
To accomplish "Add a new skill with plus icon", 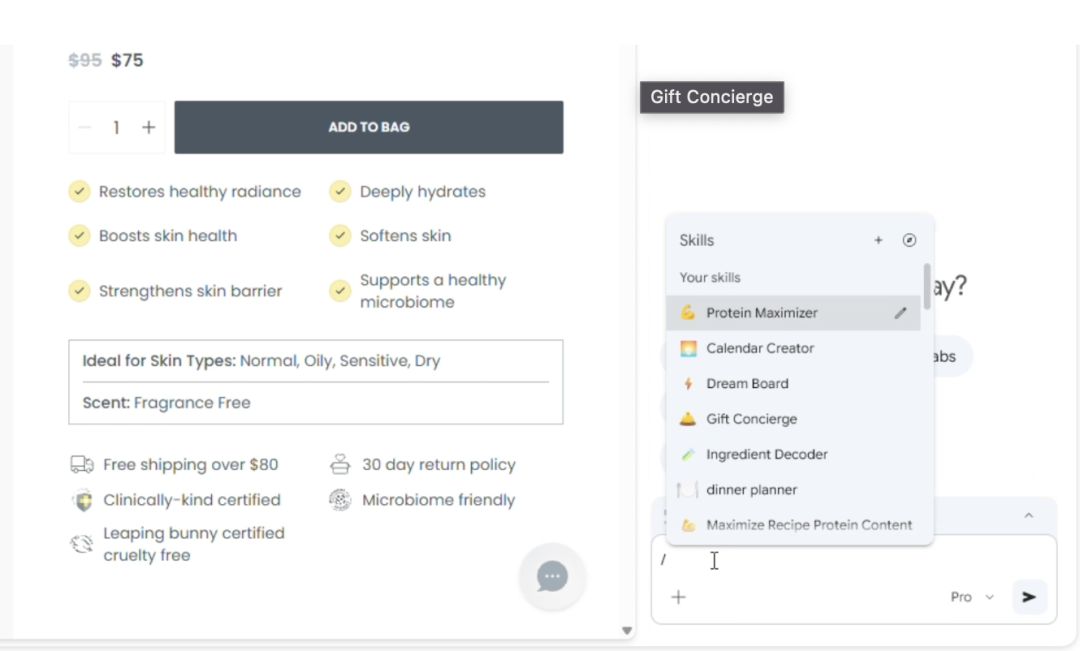I will click(x=878, y=240).
